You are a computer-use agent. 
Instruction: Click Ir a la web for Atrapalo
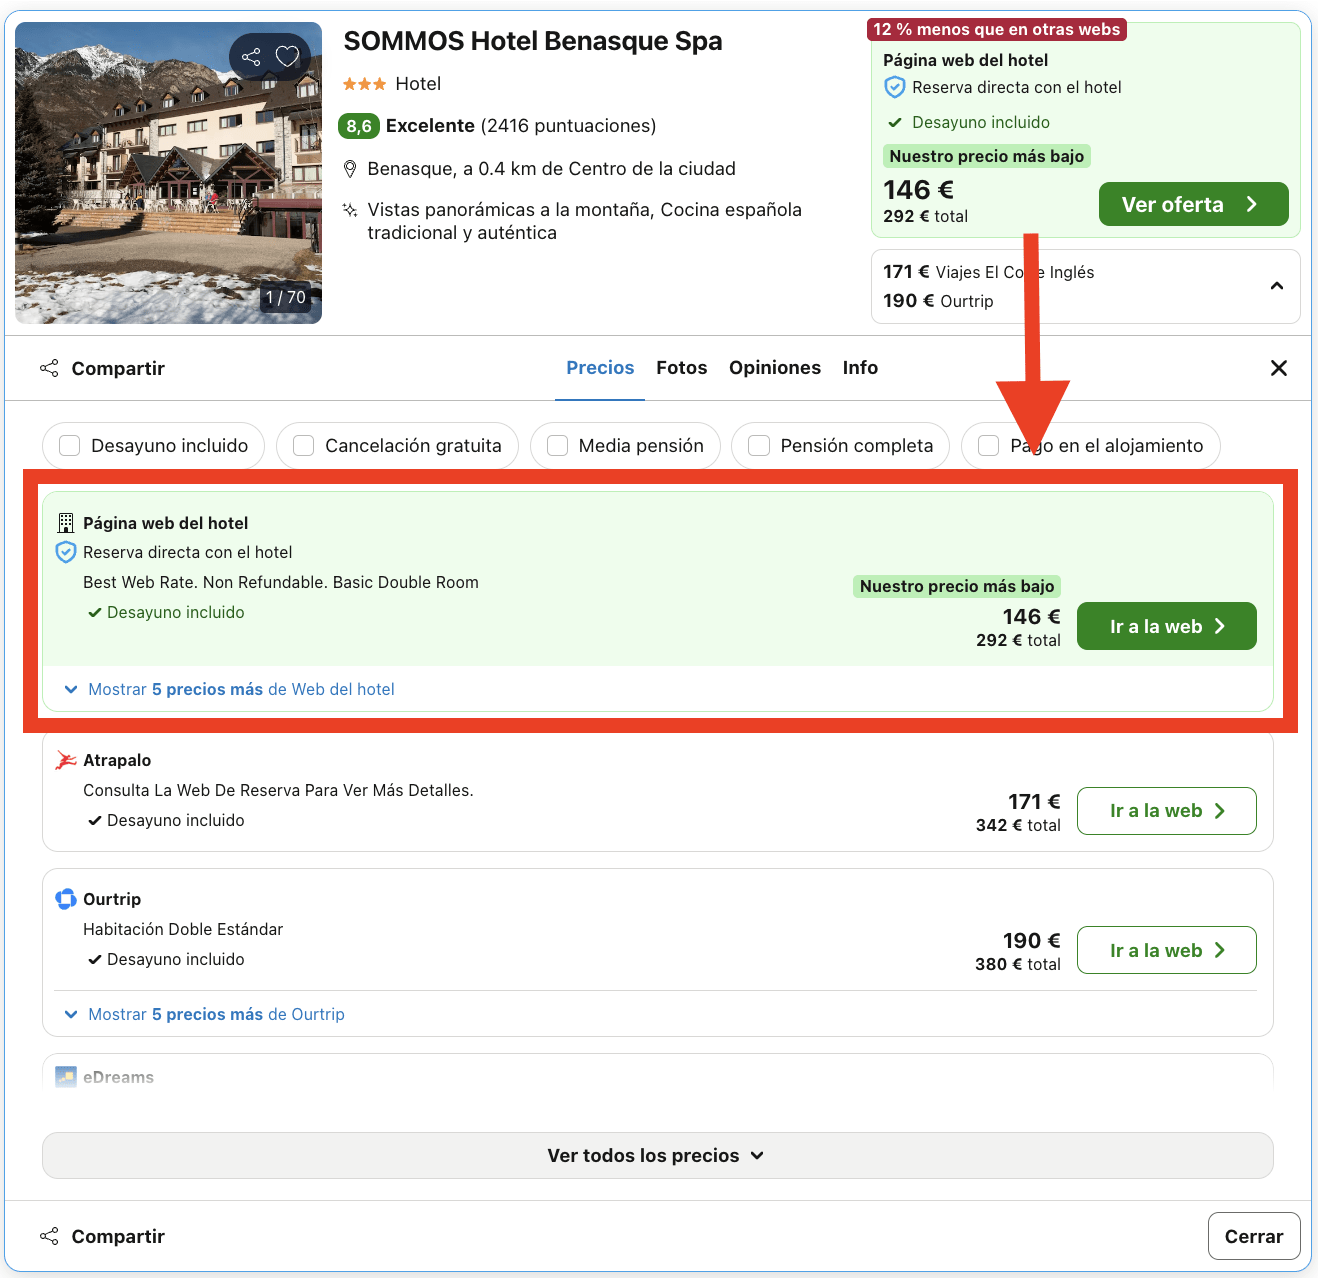coord(1167,811)
